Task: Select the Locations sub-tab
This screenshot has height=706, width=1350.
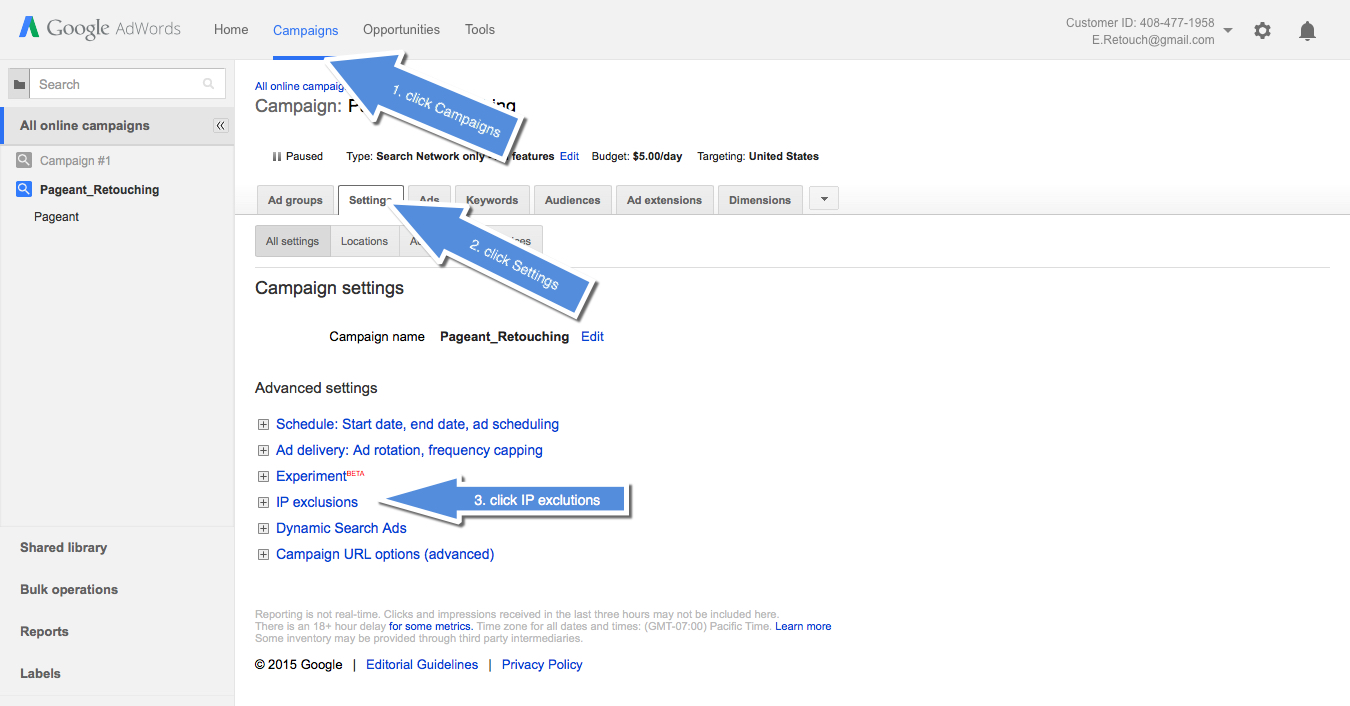Action: pos(364,241)
